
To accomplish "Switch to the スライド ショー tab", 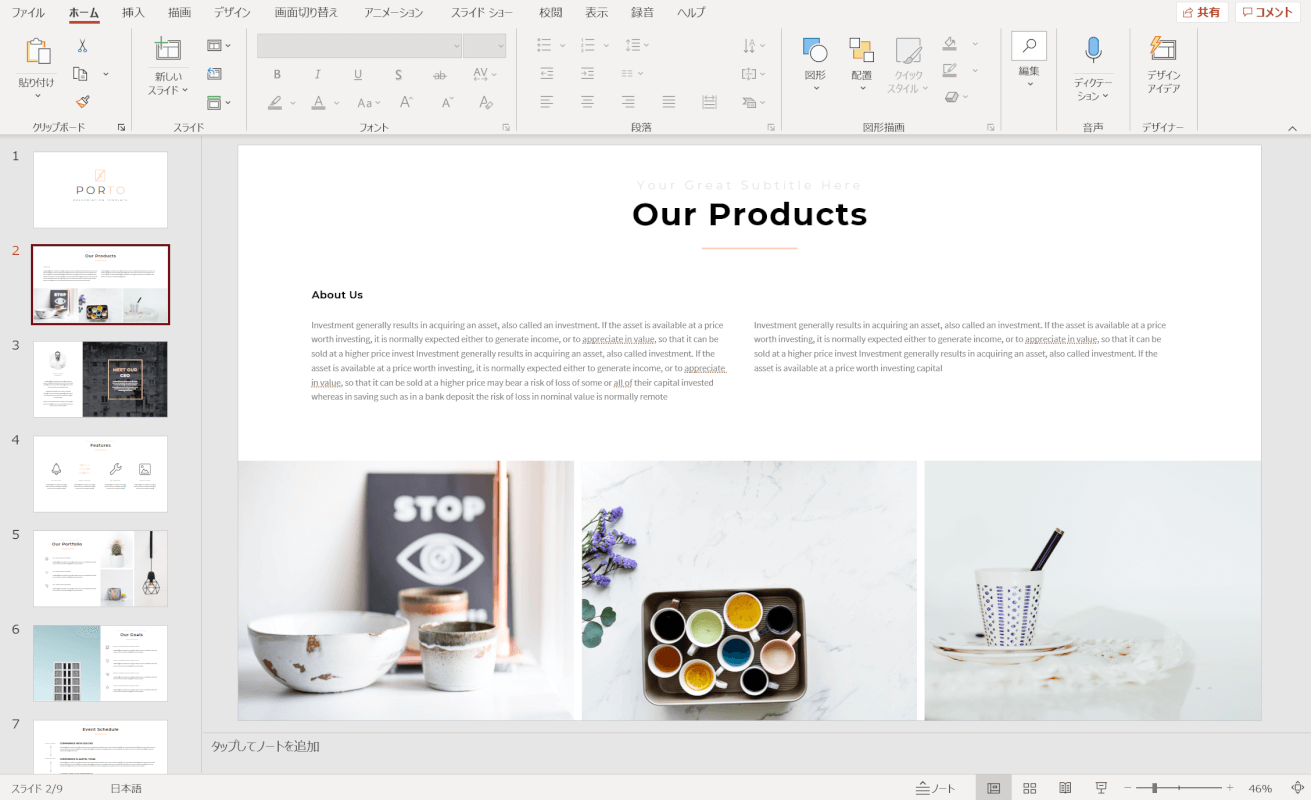I will pos(481,13).
